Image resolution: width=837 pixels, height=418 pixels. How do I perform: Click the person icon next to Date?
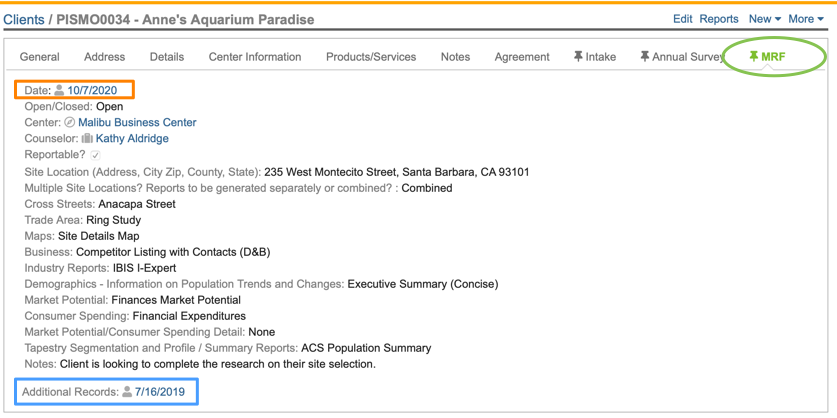(59, 91)
